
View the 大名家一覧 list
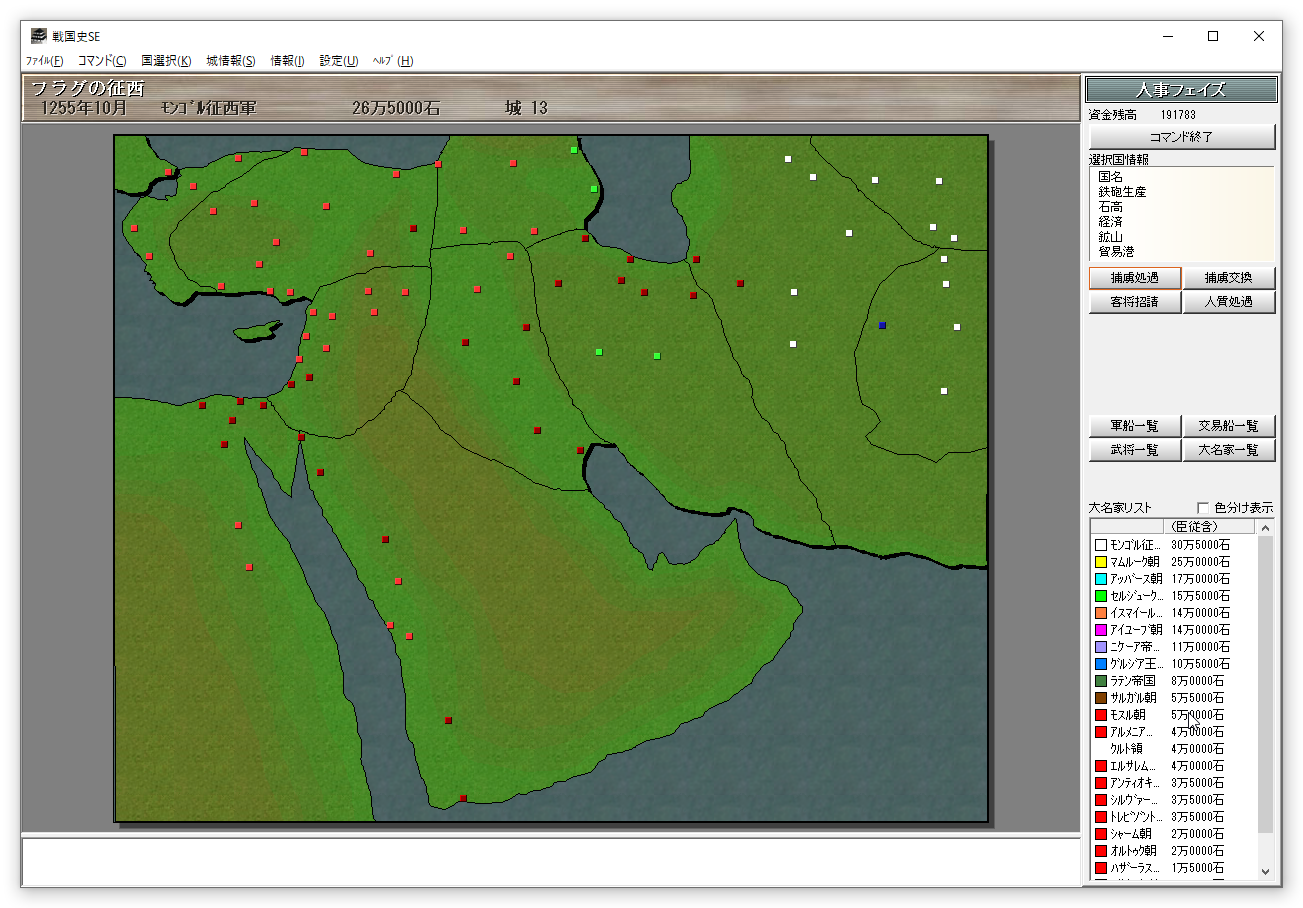(1229, 450)
